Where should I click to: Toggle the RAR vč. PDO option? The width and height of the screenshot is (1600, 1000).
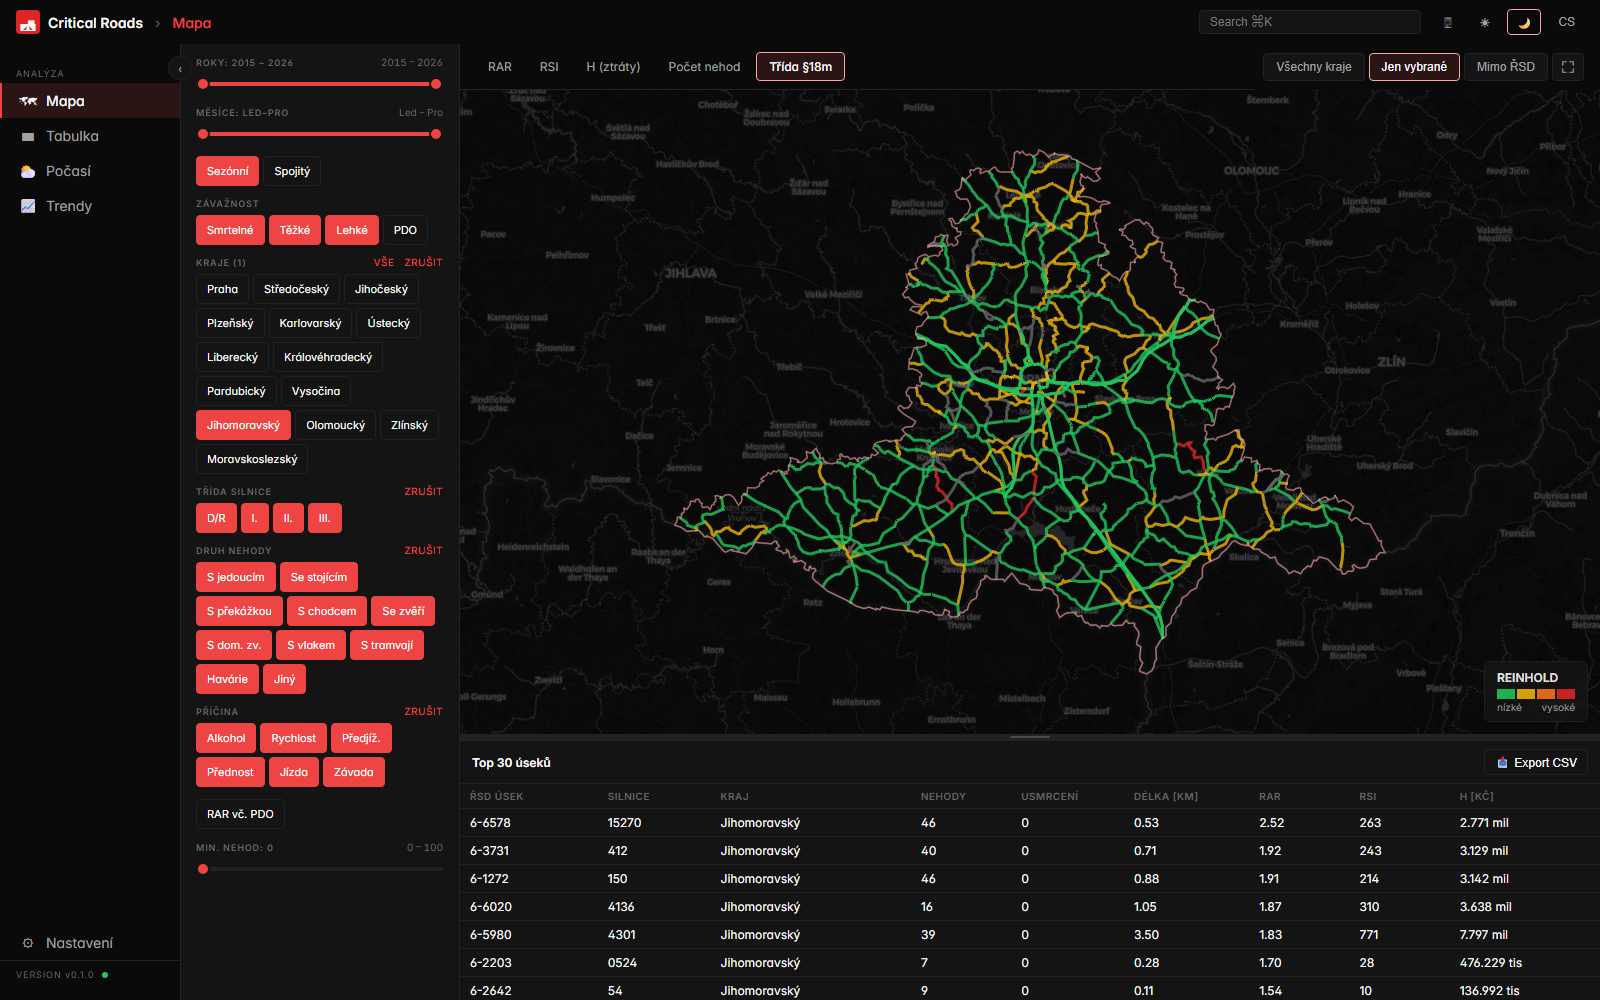click(240, 814)
